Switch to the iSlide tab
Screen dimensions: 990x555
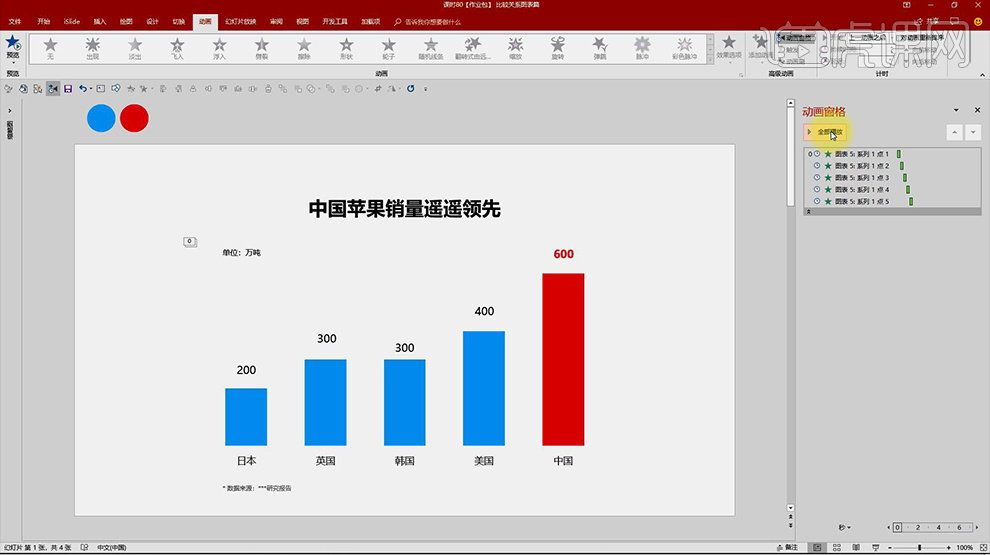[x=72, y=21]
